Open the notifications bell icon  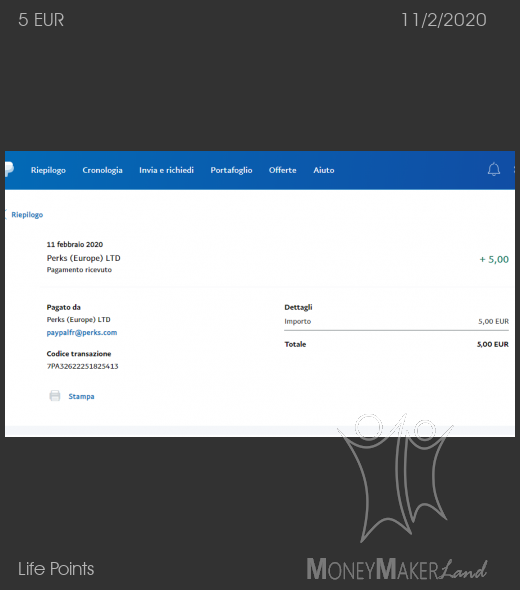[494, 169]
